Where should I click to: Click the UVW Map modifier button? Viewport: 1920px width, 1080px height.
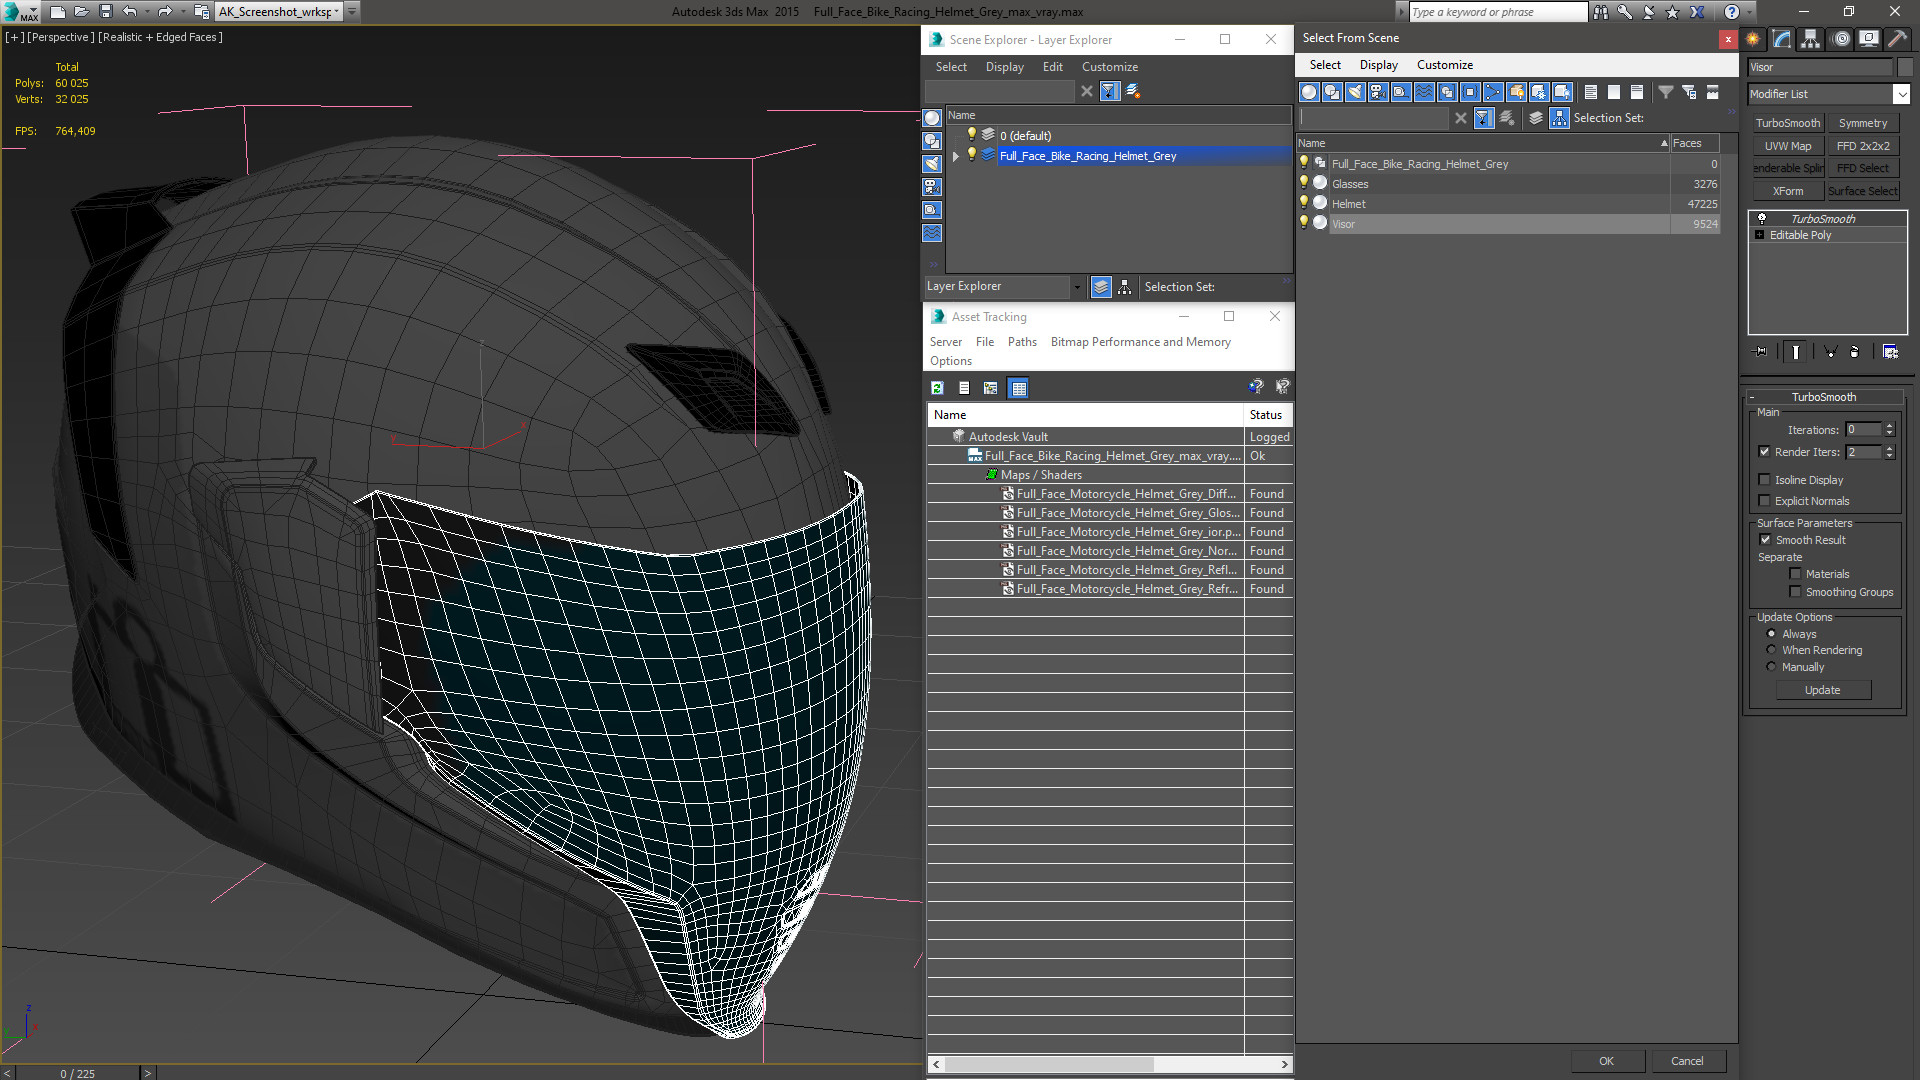1788,146
